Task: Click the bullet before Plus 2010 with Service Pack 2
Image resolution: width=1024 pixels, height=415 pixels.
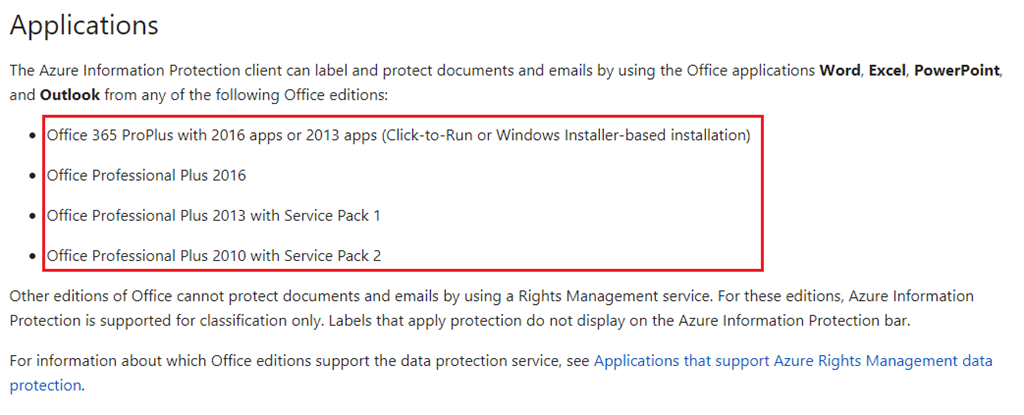Action: [33, 257]
